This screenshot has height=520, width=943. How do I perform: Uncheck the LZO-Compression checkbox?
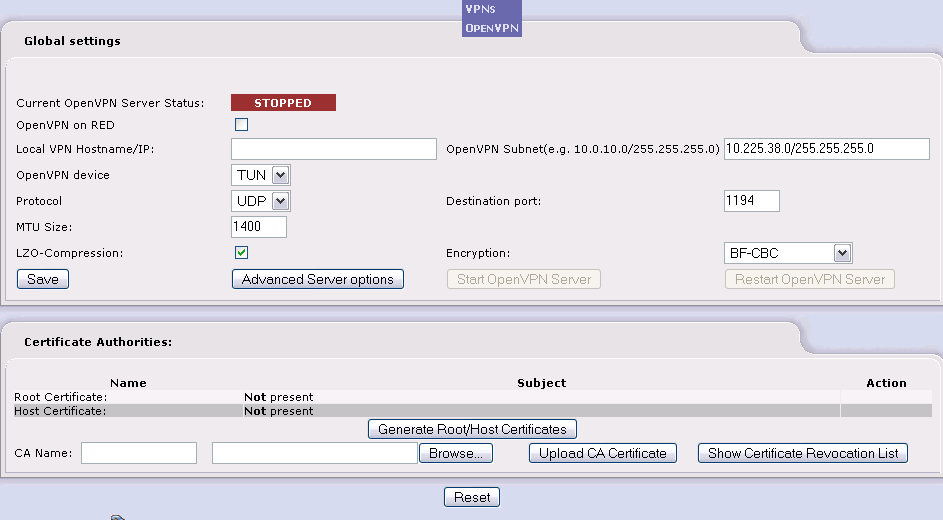(x=241, y=252)
